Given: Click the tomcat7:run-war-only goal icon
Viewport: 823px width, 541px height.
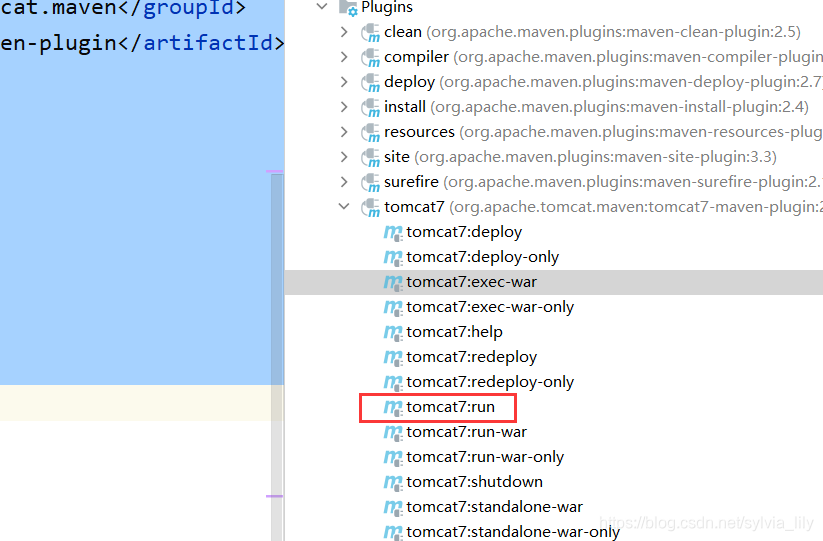Looking at the screenshot, I should [x=393, y=458].
